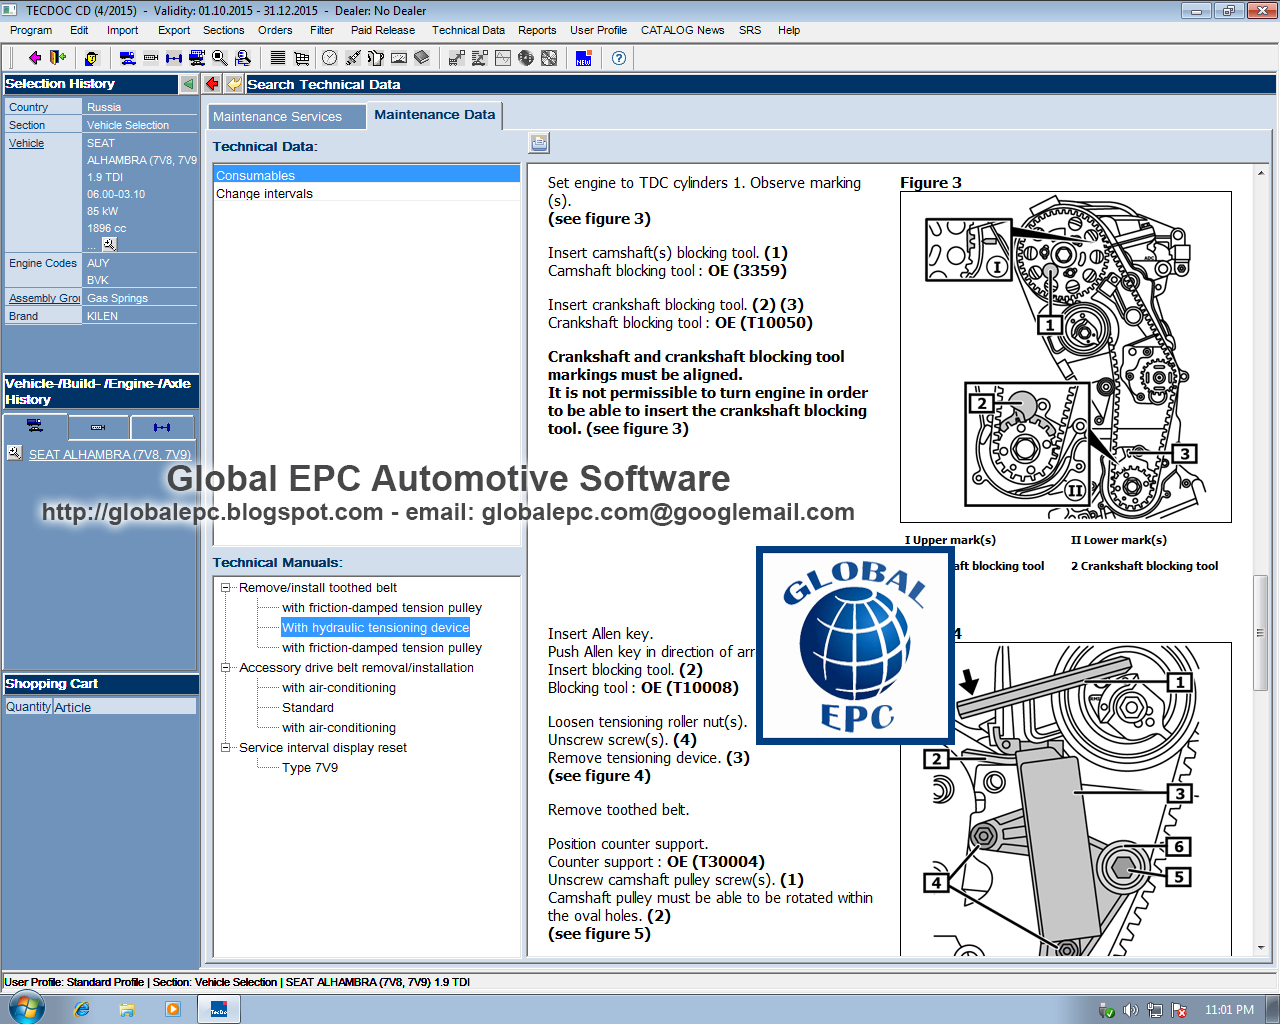Click the yellow return arrow beside Search Technical Data

[234, 84]
